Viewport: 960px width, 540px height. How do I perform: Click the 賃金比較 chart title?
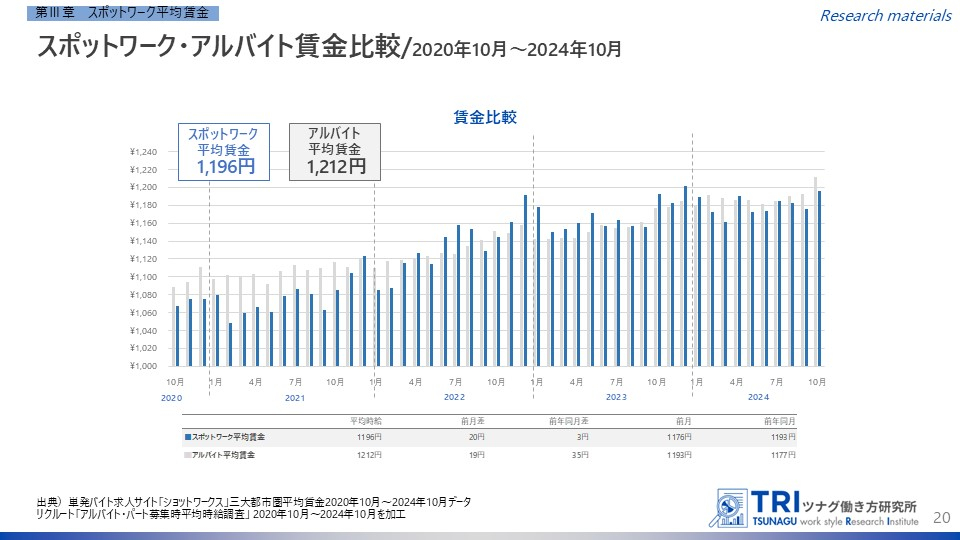click(485, 117)
